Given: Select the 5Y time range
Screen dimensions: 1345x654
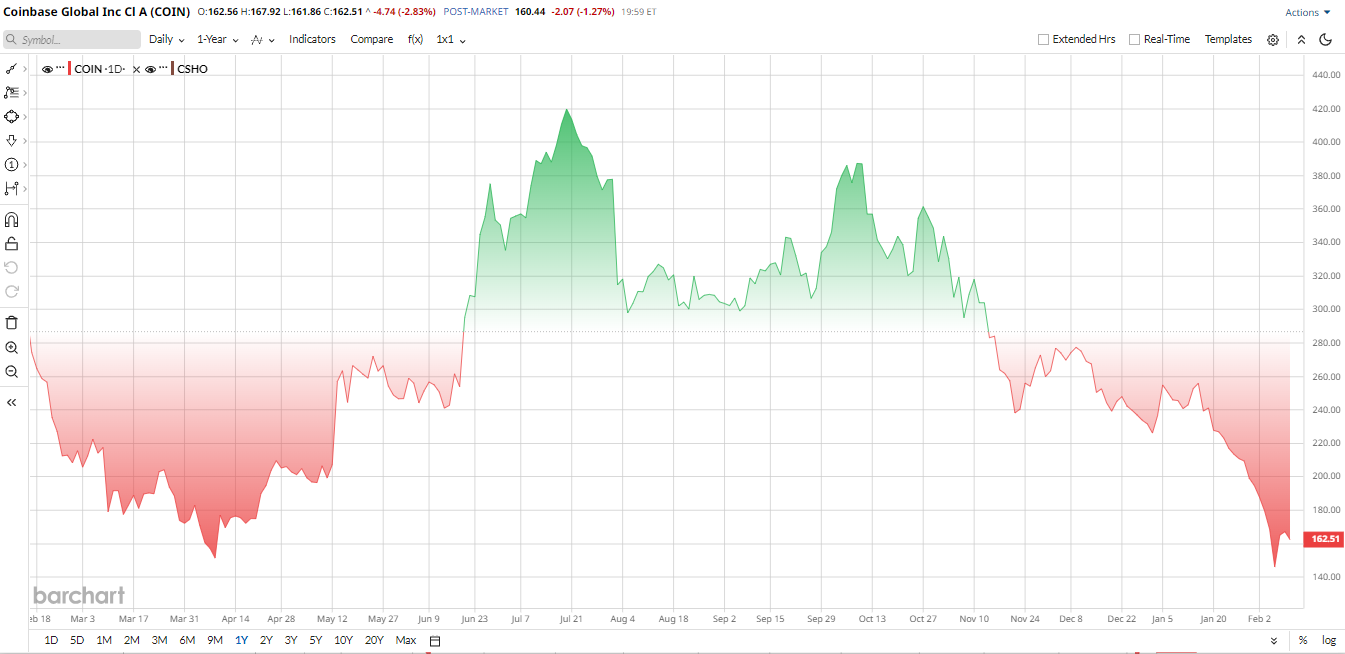Looking at the screenshot, I should pos(315,640).
